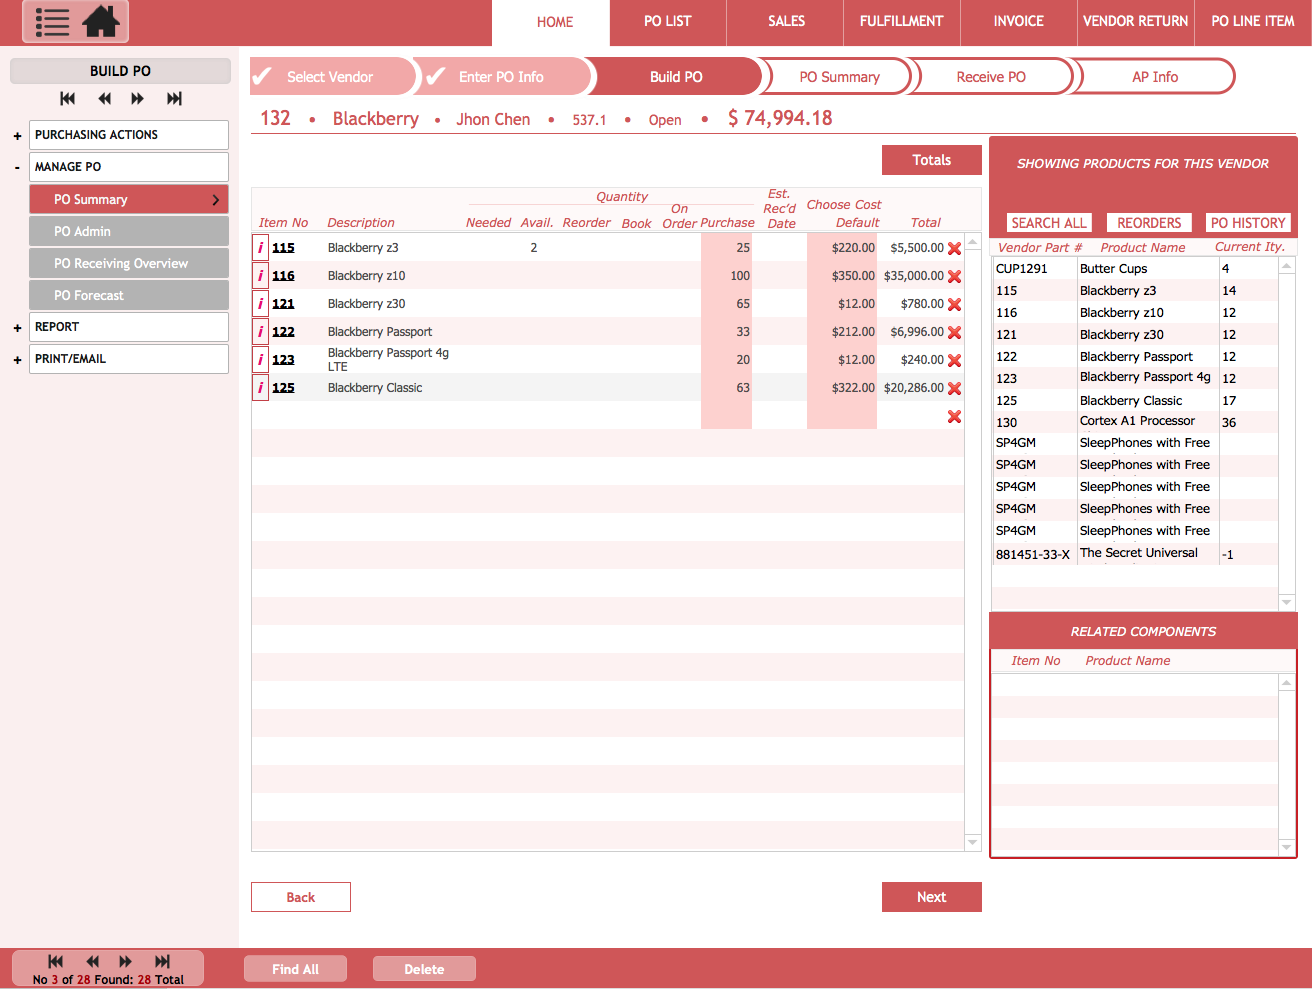Jump to last record in bottom status bar
The image size is (1312, 989).
[x=162, y=961]
